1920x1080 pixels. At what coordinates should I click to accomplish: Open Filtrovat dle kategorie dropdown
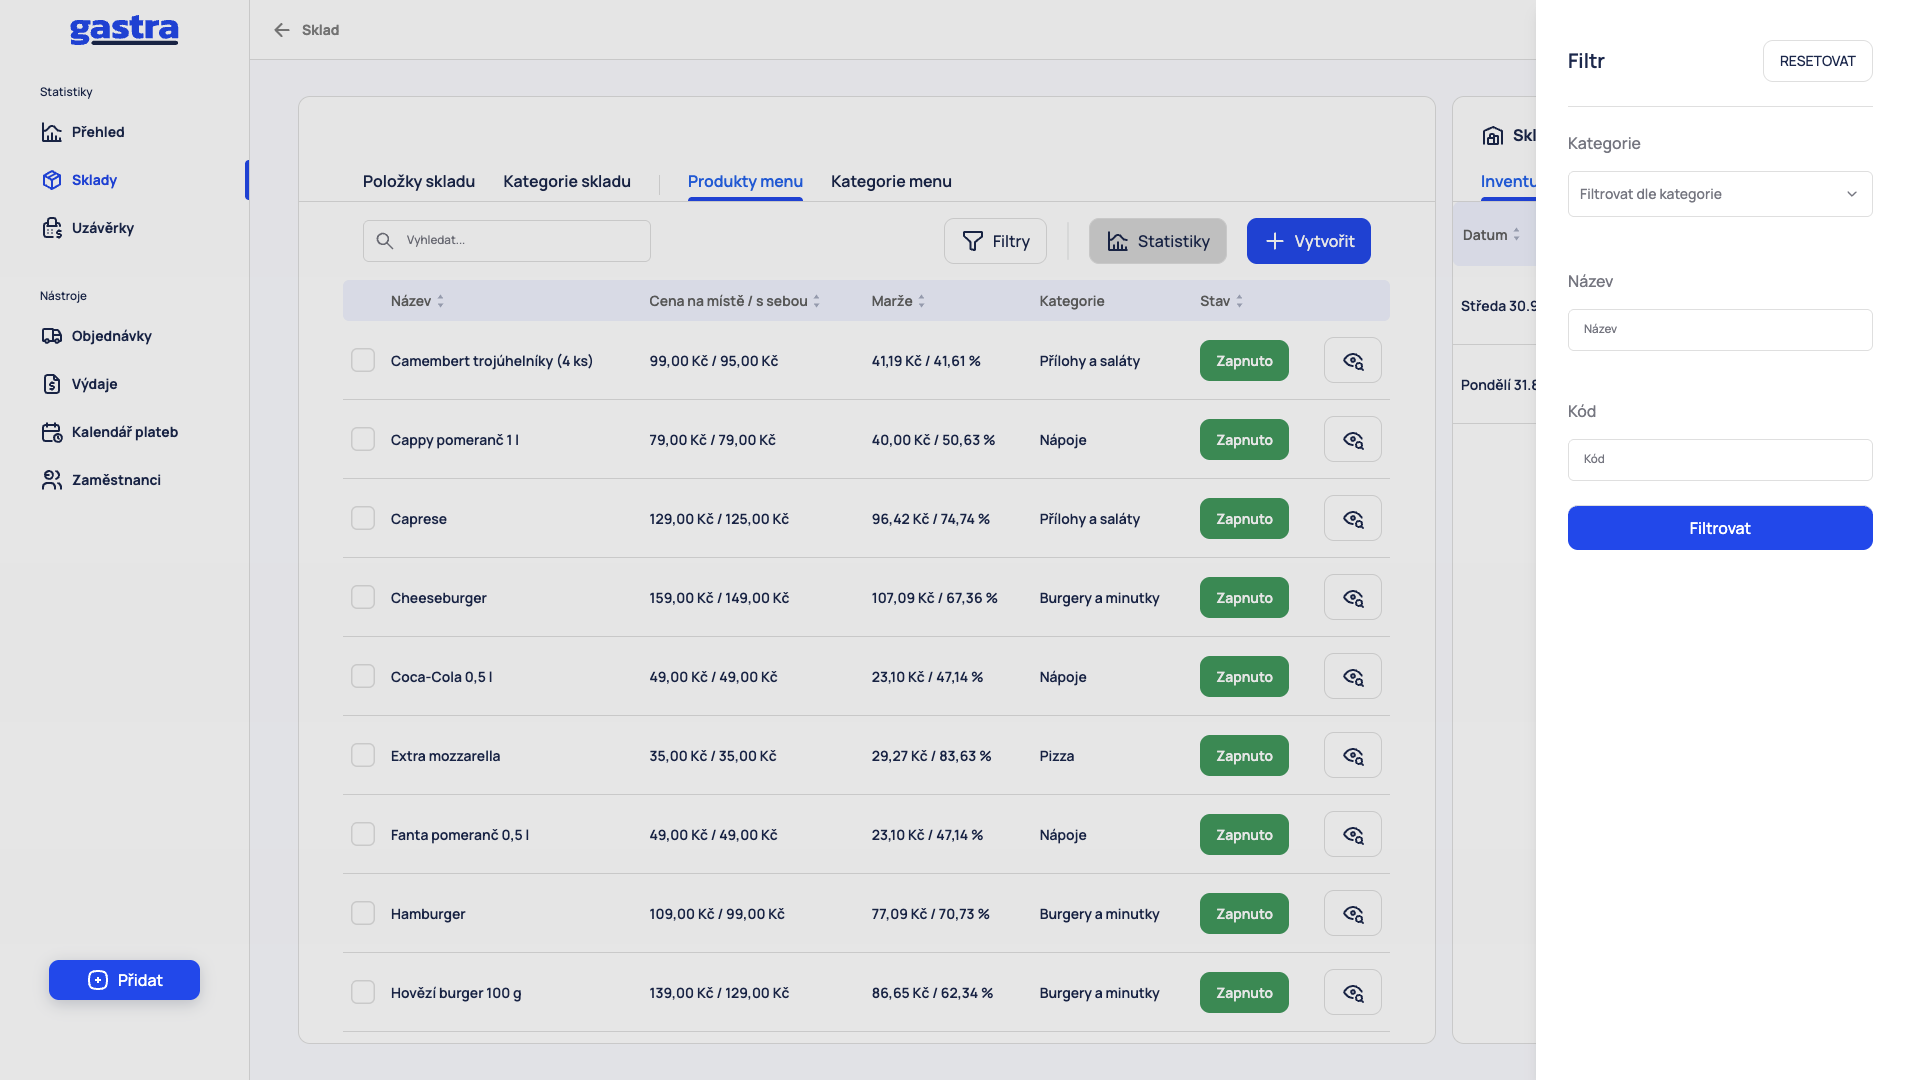pos(1720,194)
